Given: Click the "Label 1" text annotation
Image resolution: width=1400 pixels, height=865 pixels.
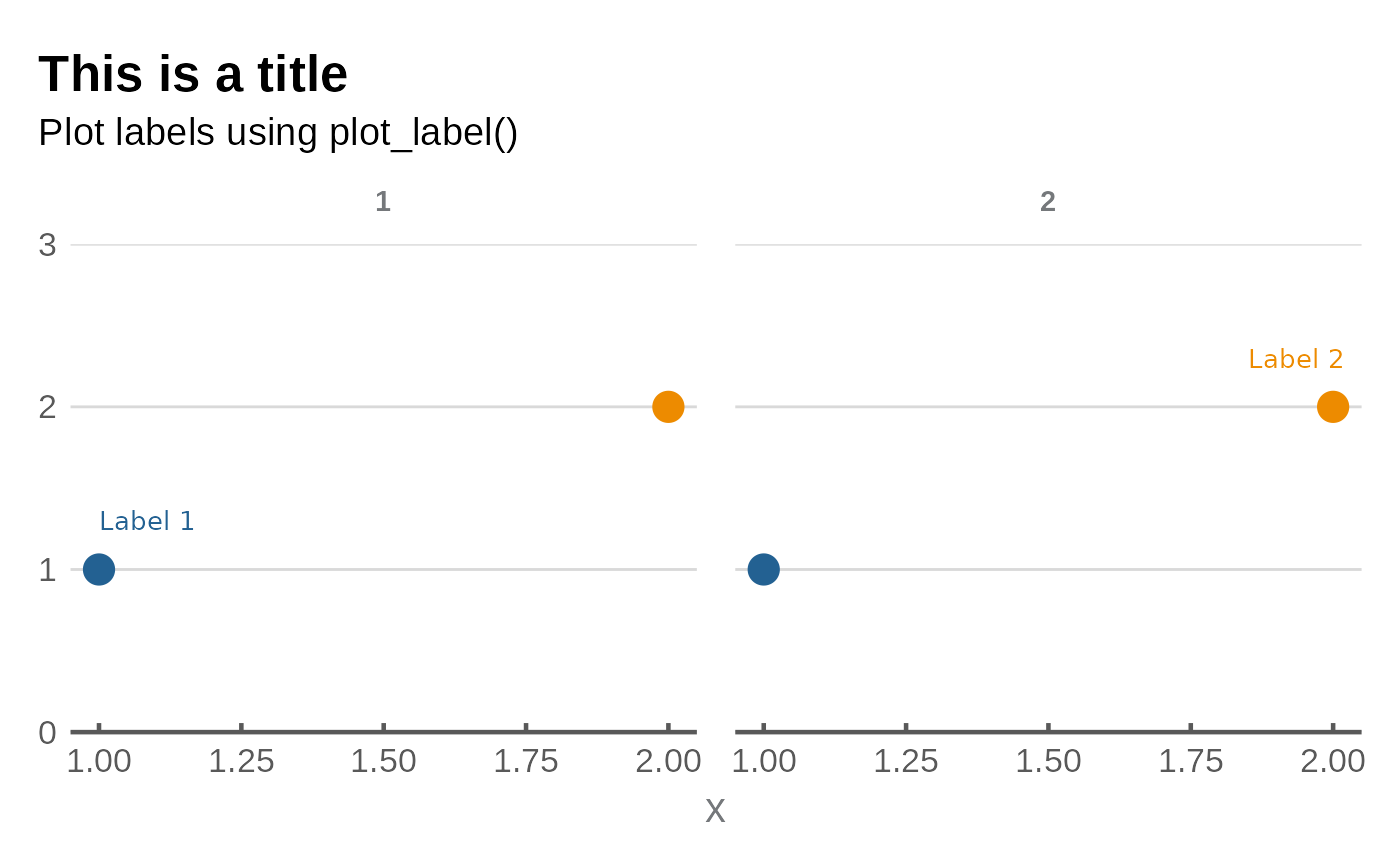Looking at the screenshot, I should tap(147, 521).
